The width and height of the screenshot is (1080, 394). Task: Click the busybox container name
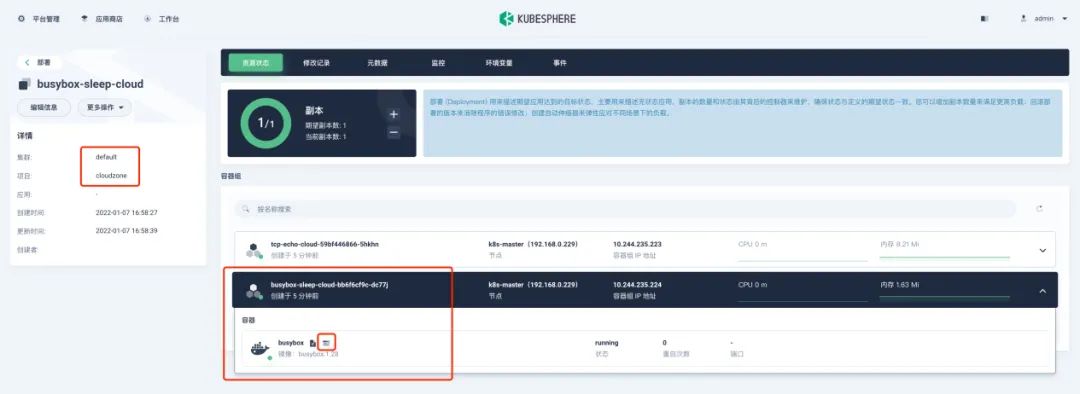[x=291, y=342]
